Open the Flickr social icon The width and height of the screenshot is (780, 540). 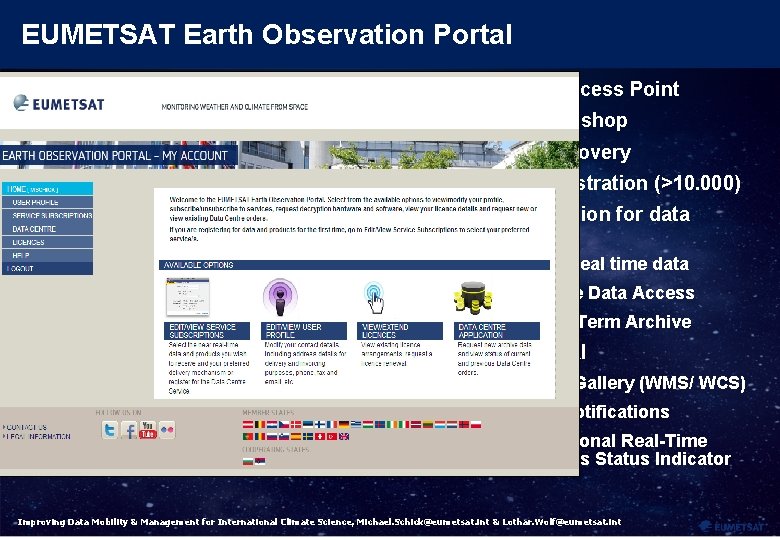167,430
